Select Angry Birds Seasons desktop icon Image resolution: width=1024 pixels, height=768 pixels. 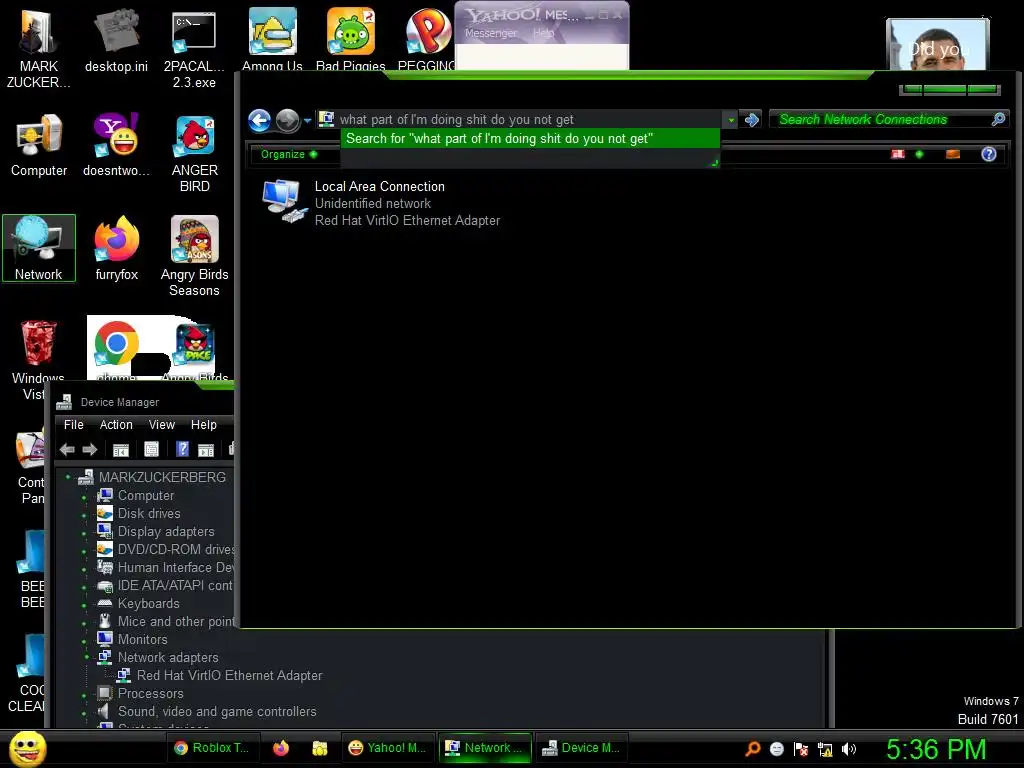coord(195,256)
